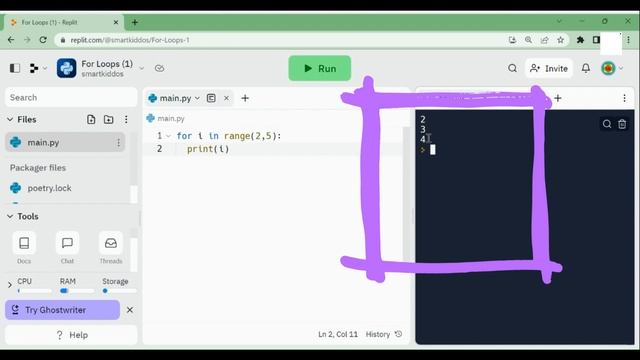Click the Invite button

pyautogui.click(x=549, y=68)
